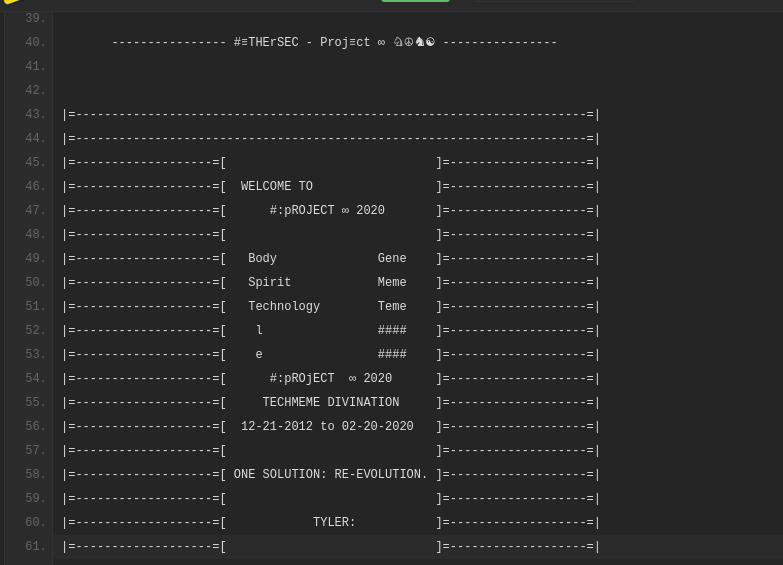This screenshot has width=783, height=565.
Task: Click line number 43
Action: [x=35, y=114]
